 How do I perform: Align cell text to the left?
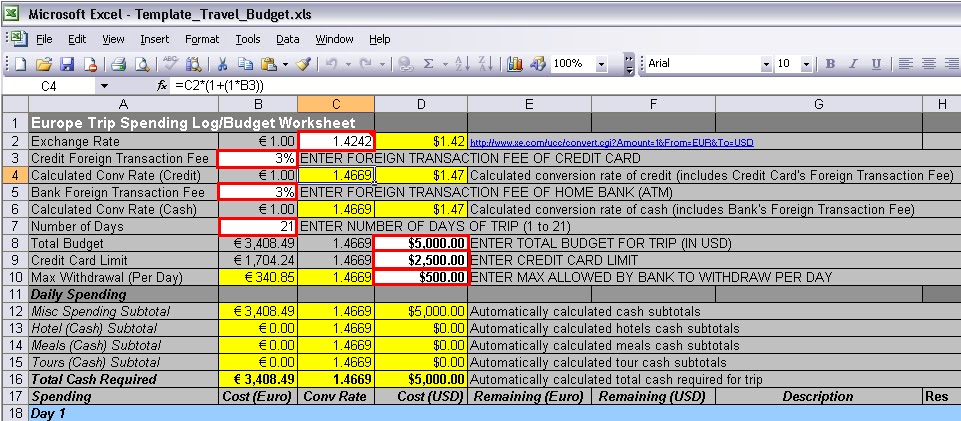point(905,64)
